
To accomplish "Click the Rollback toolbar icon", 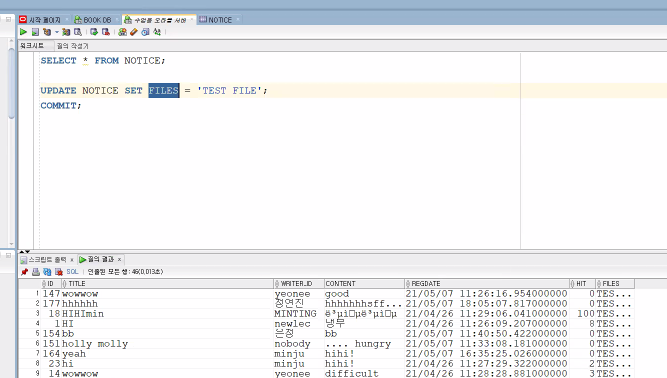I will pyautogui.click(x=106, y=32).
